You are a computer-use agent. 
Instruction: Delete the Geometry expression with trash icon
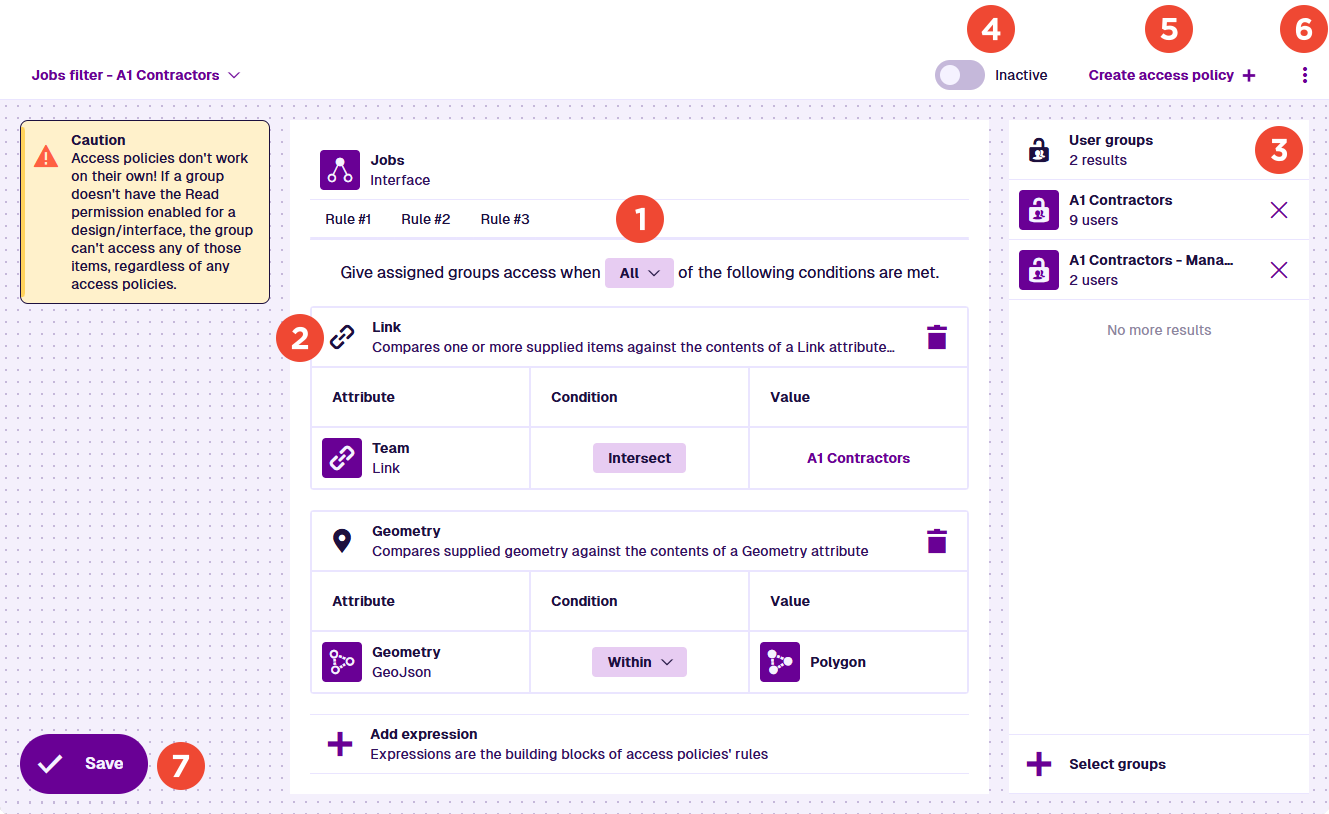click(936, 541)
